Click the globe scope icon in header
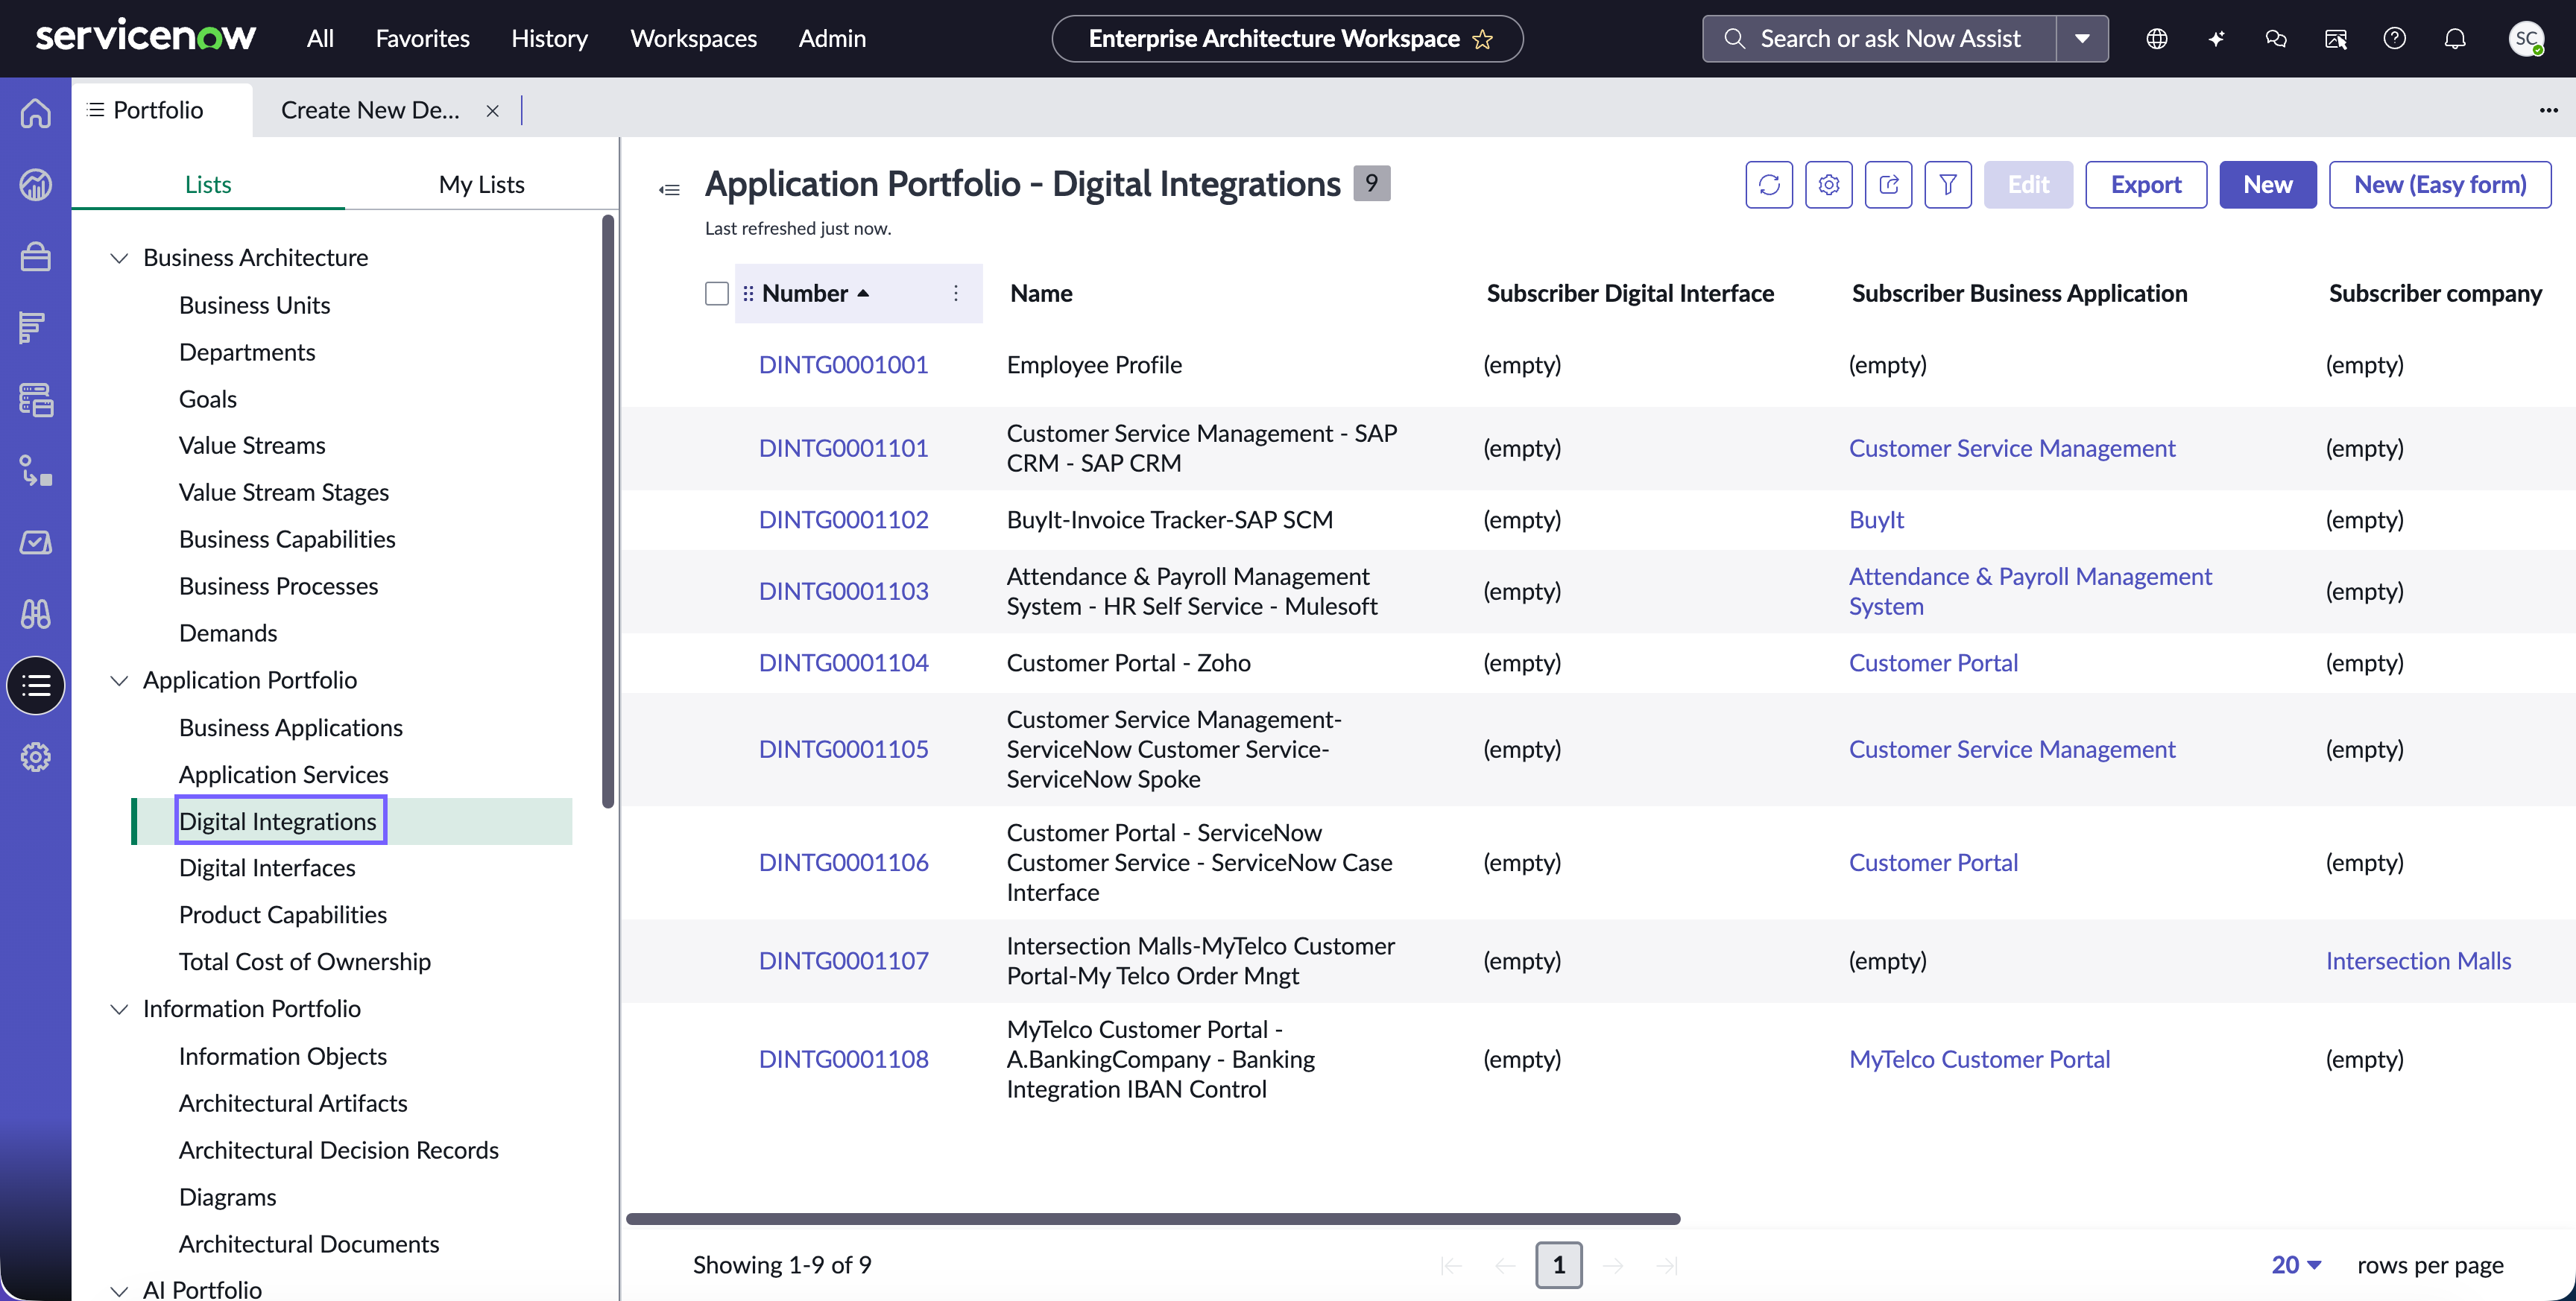 coord(2157,38)
